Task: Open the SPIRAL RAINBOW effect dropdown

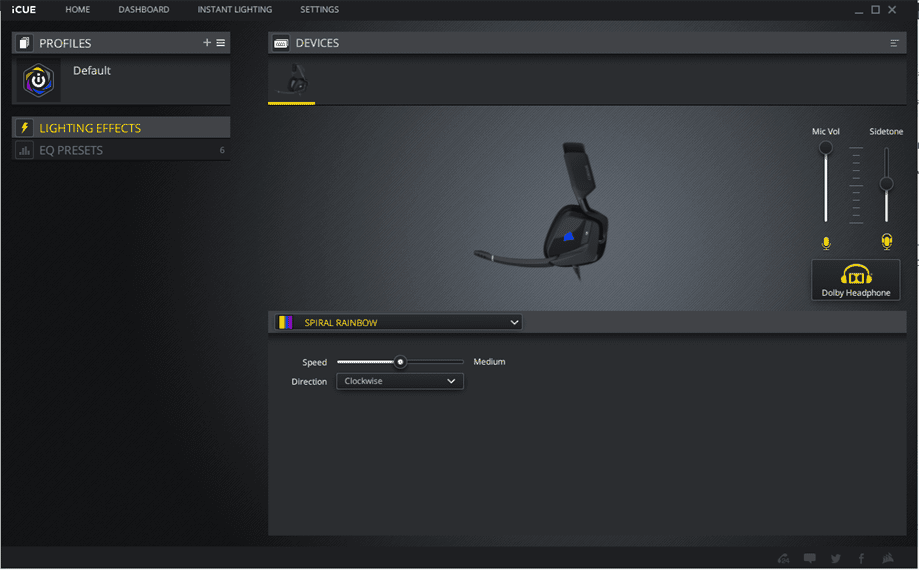Action: coord(399,322)
